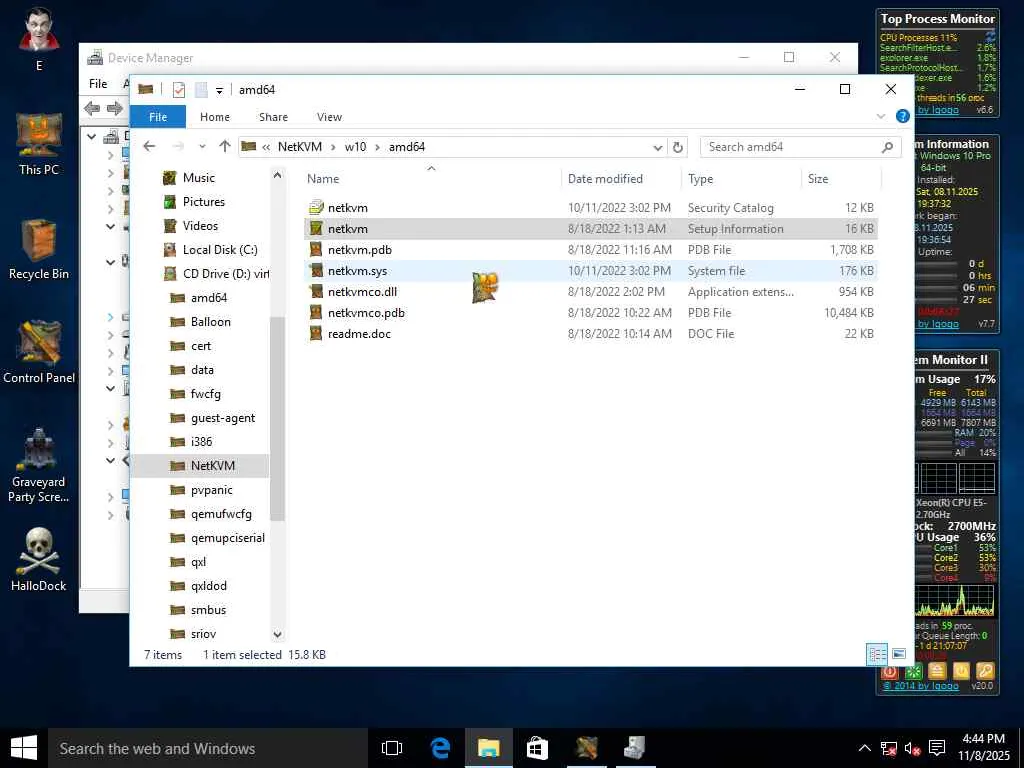Select the netkvmco.pdb file
The width and height of the screenshot is (1024, 768).
[591, 312]
